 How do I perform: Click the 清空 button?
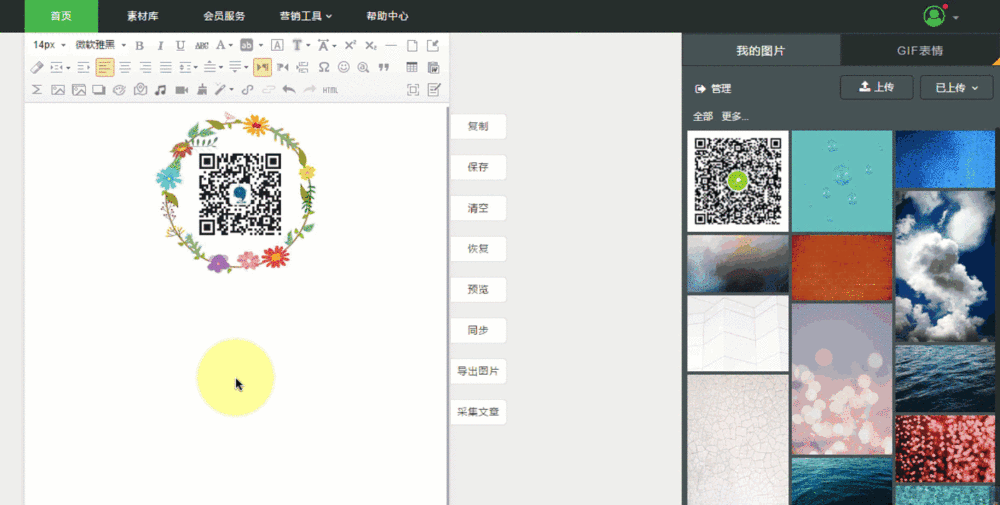coord(478,208)
